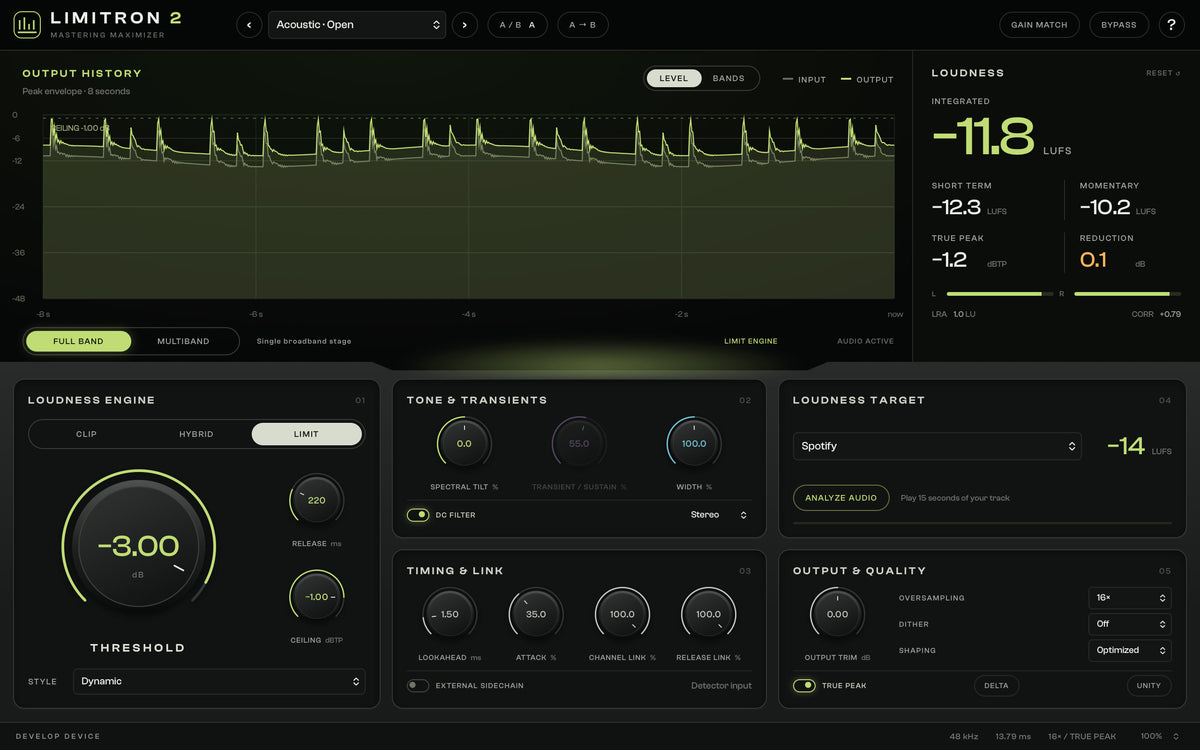This screenshot has width=1200, height=750.
Task: Open the 100% zoom scale dropdown
Action: click(x=1160, y=737)
